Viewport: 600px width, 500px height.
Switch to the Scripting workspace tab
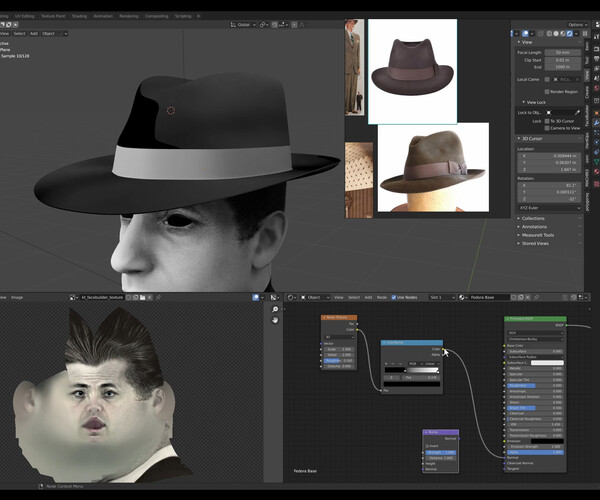tap(183, 16)
